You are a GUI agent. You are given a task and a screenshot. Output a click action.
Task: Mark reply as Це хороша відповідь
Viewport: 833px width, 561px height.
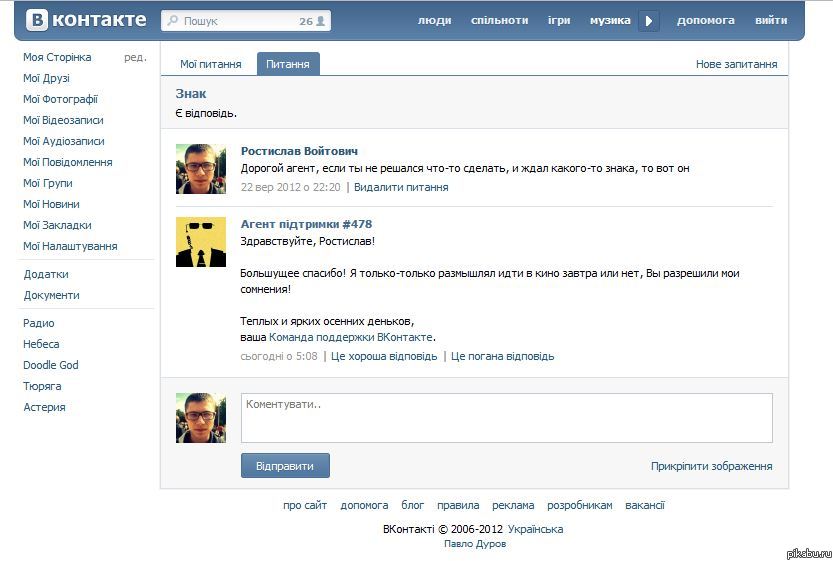click(x=384, y=356)
